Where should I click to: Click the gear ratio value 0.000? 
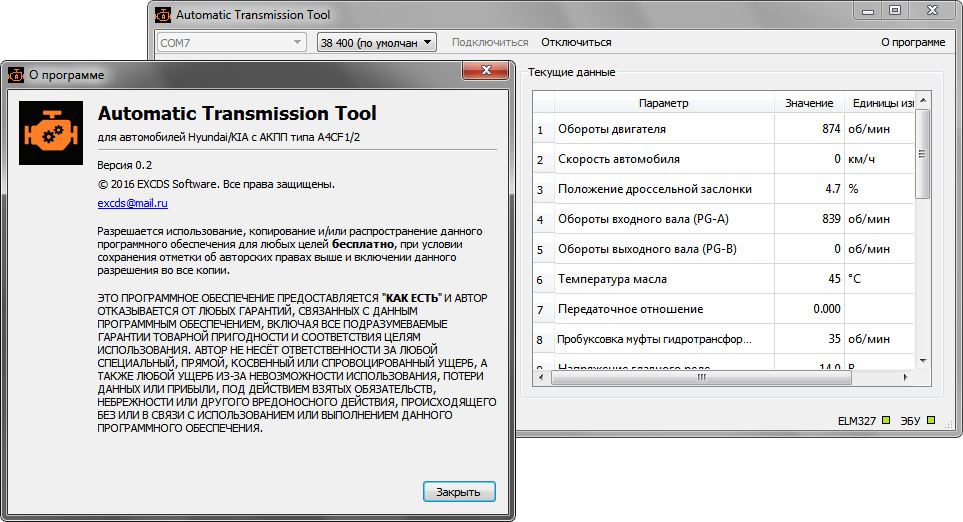click(827, 309)
